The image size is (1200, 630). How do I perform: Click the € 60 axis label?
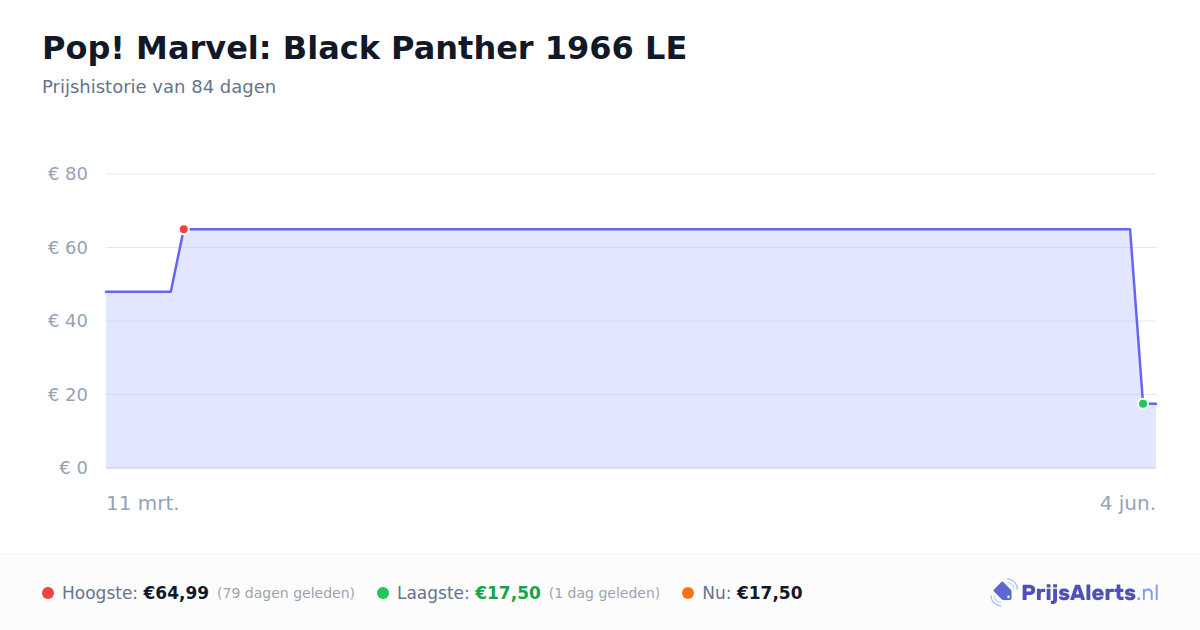(x=68, y=247)
